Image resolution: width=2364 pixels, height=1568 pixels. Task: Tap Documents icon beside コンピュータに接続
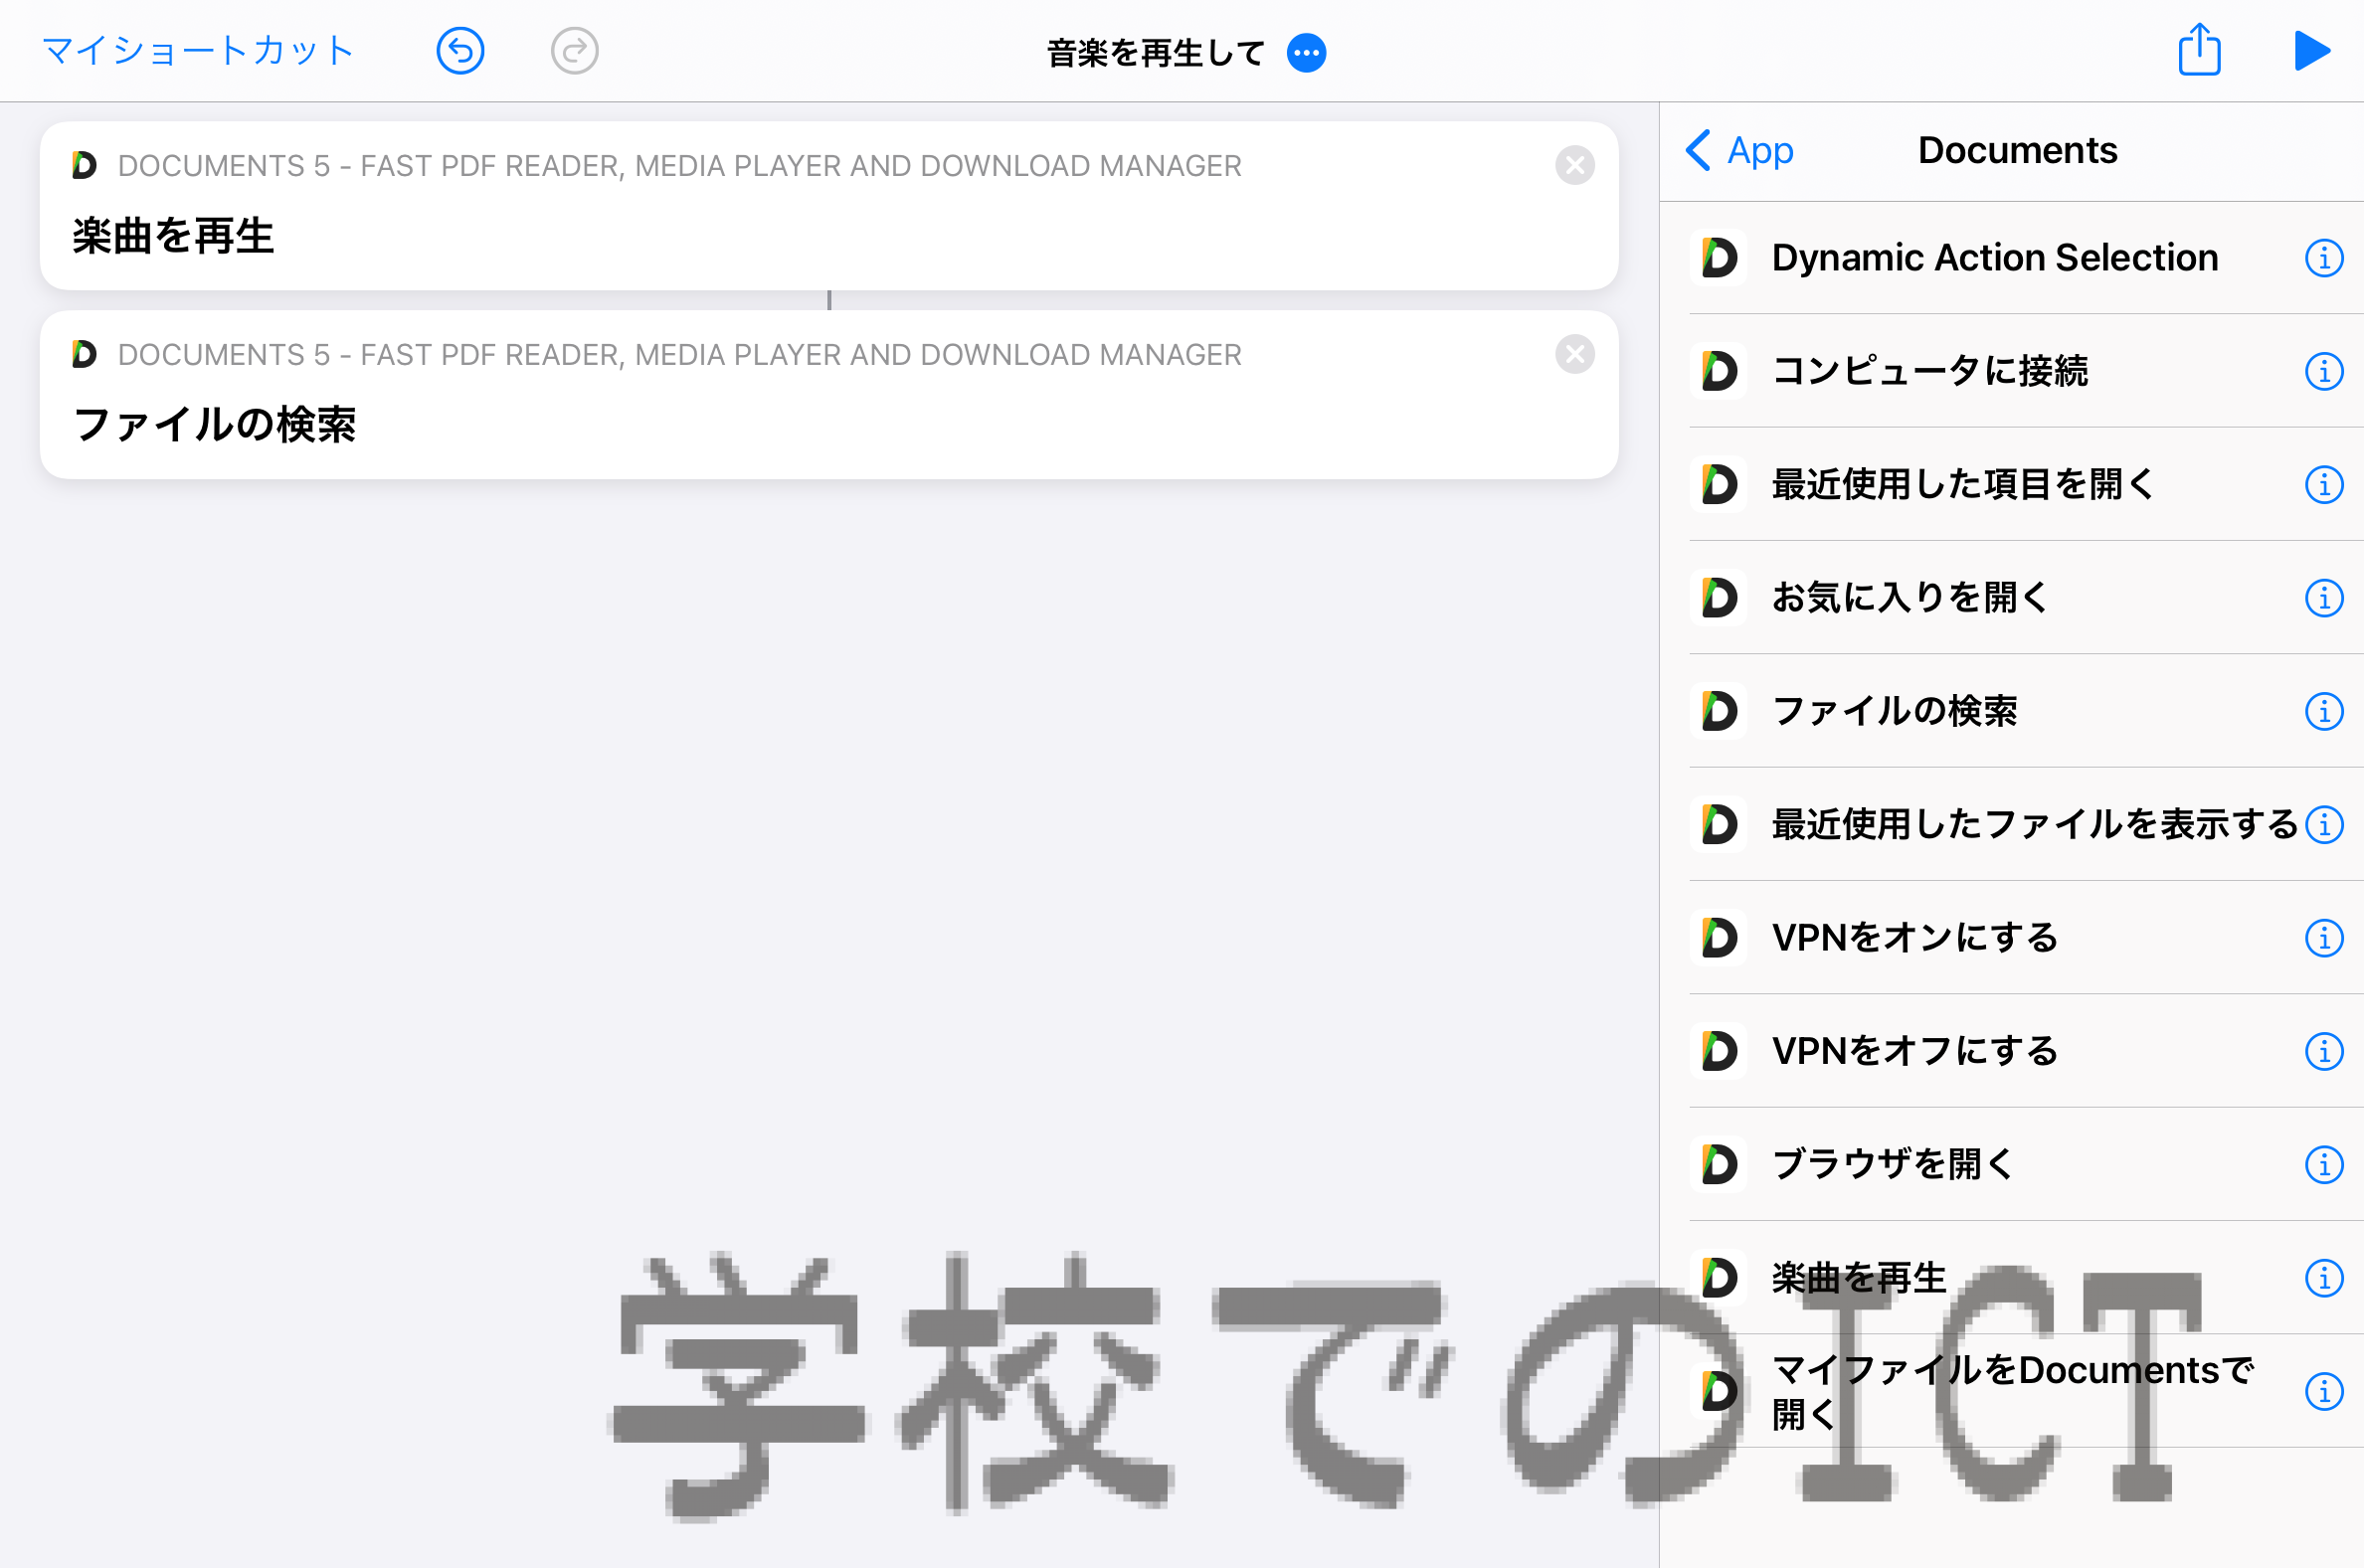click(x=1718, y=371)
